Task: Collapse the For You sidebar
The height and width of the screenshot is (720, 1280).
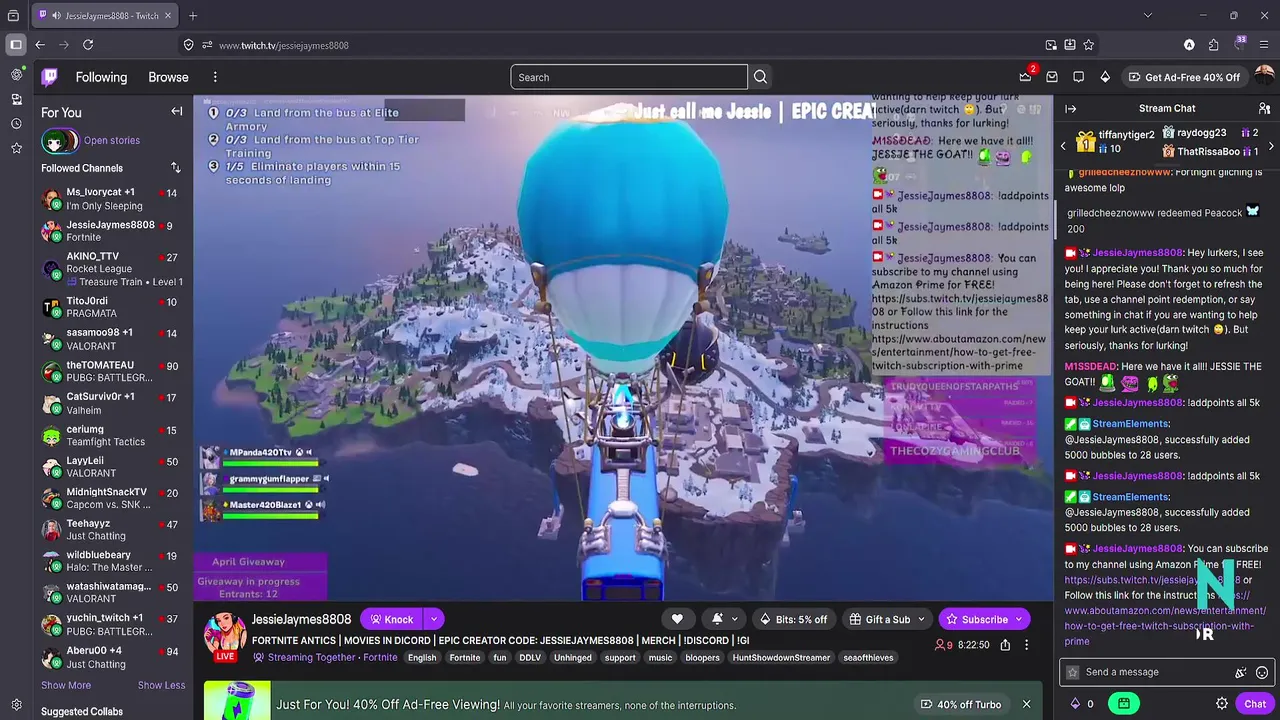Action: (177, 112)
